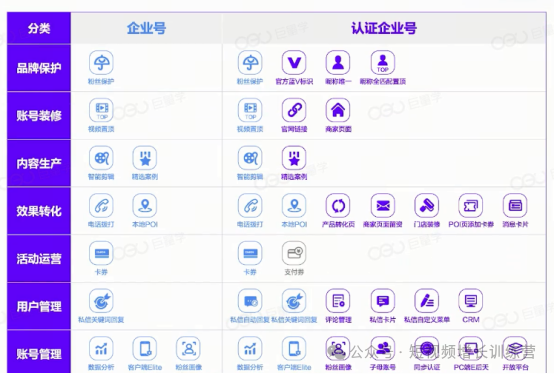
Task: Select the 产品转化页 refresh-arrows icon
Action: click(x=338, y=206)
